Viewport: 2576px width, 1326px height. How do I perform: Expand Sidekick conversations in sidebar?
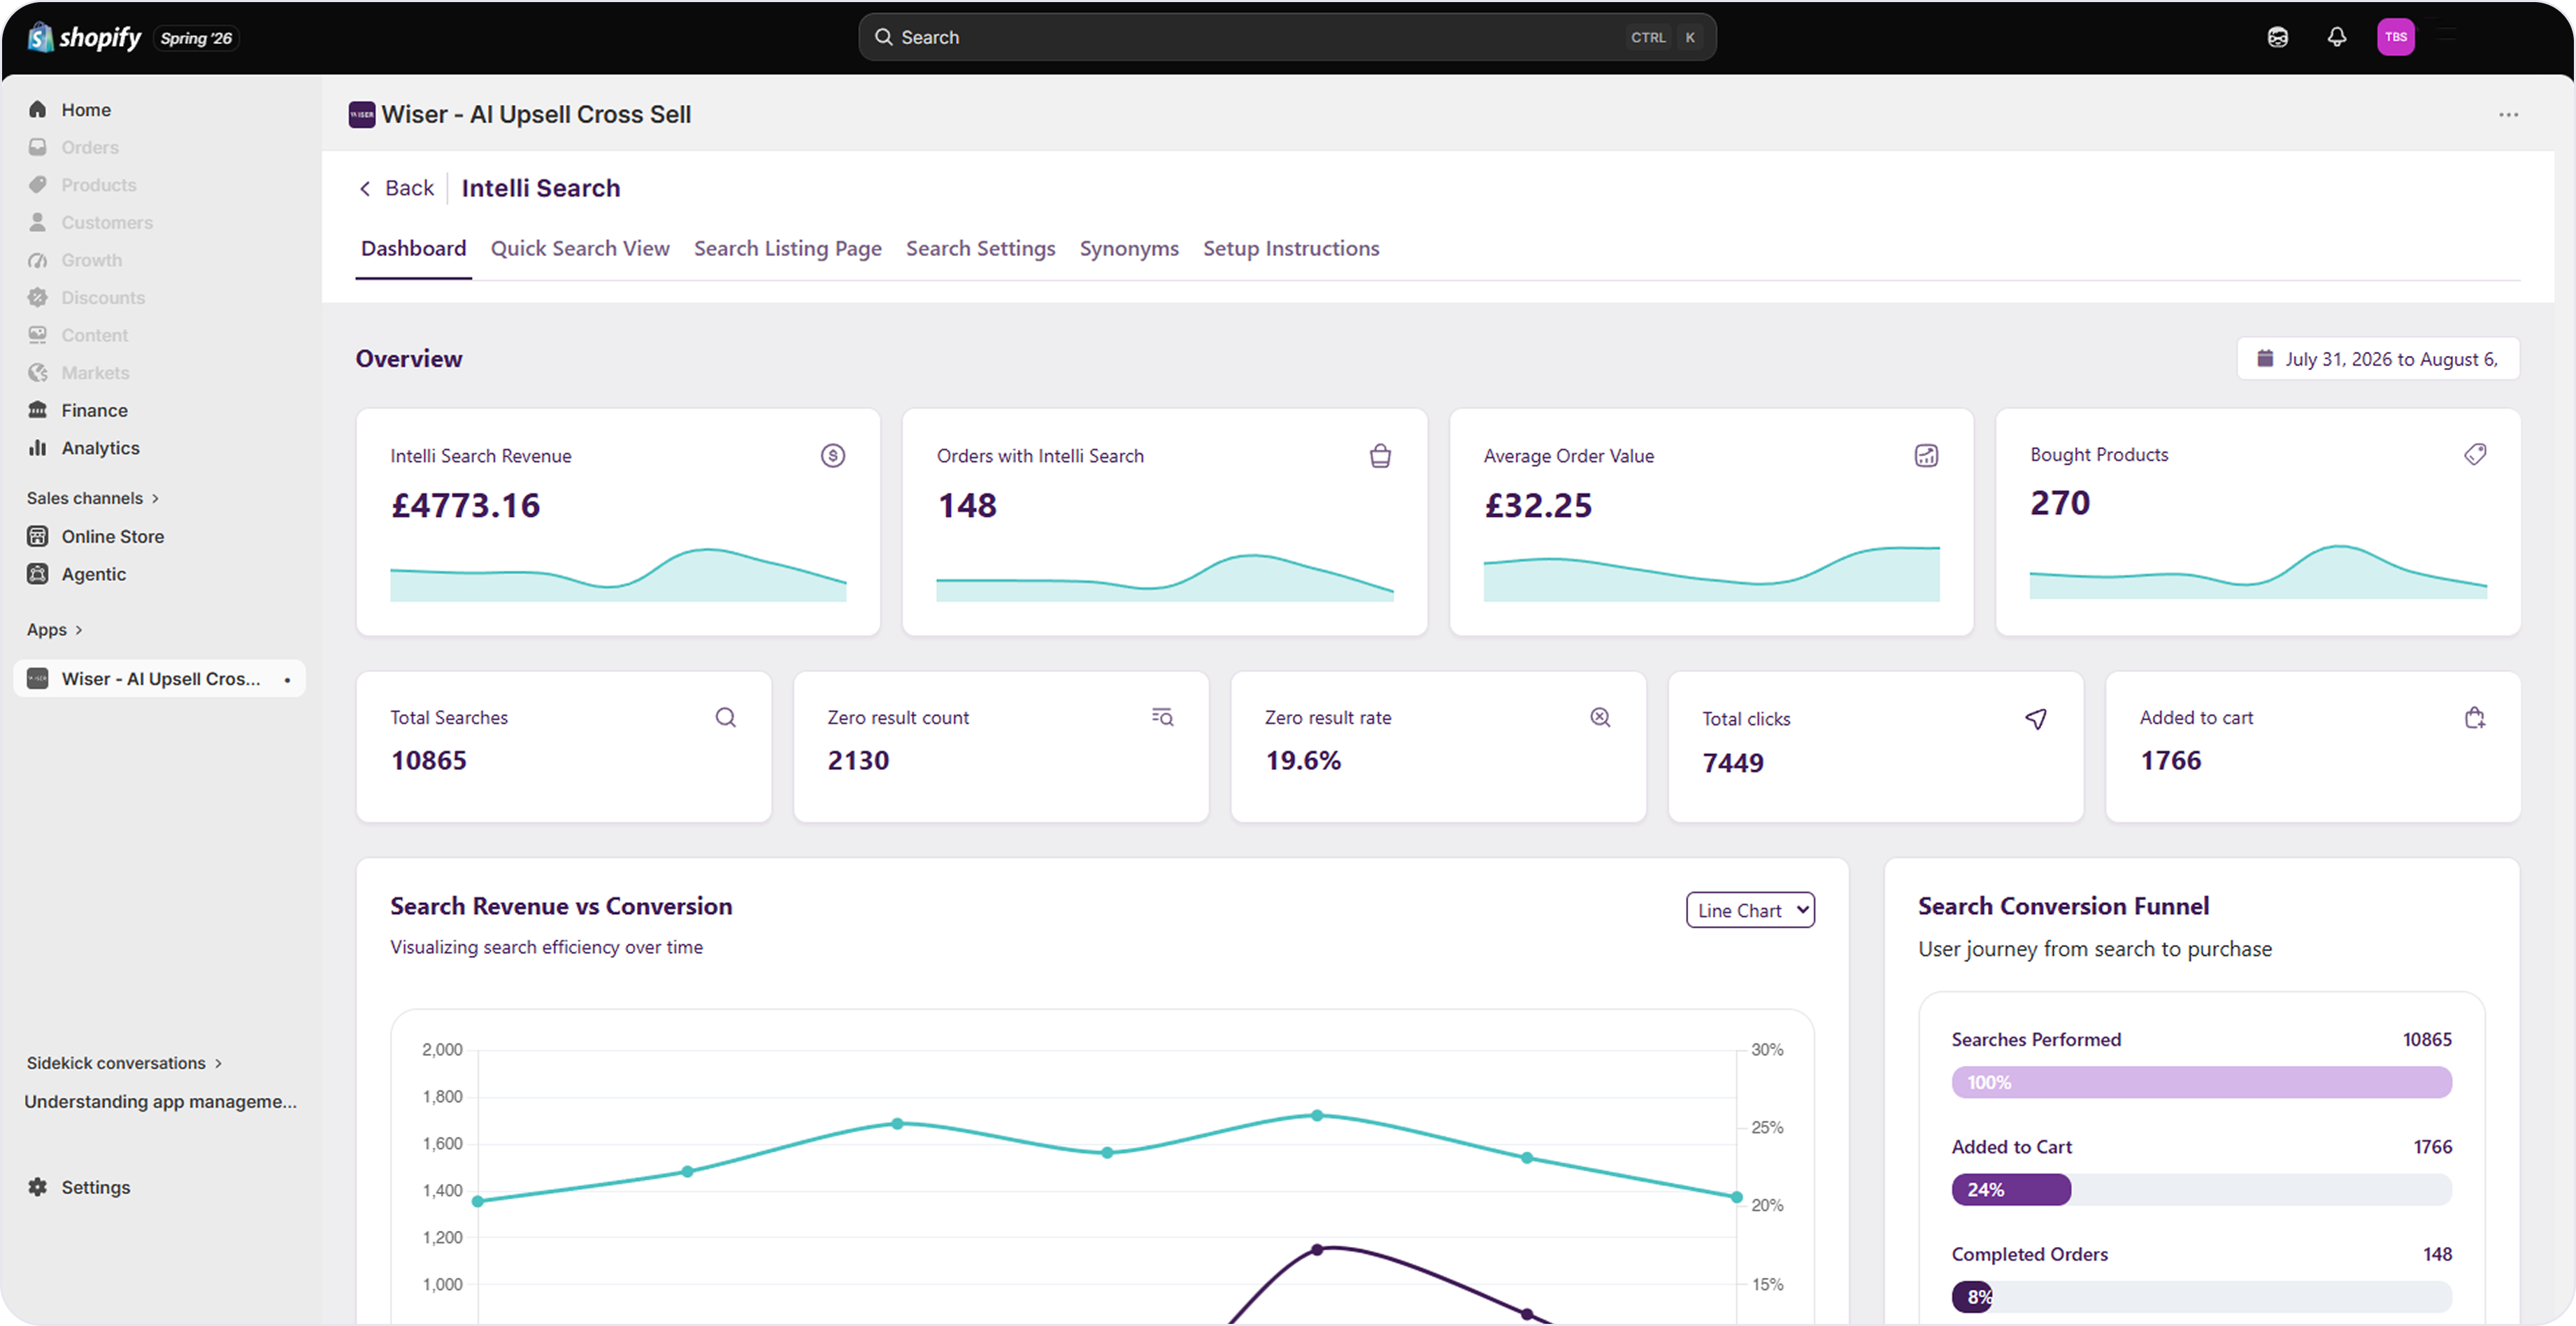pos(124,1063)
